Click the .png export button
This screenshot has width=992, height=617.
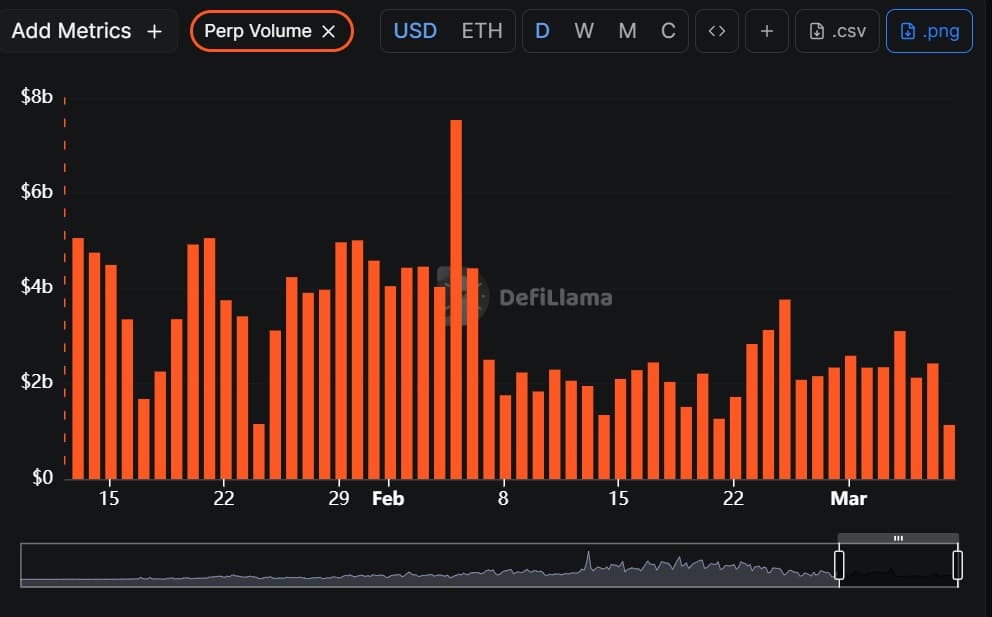click(930, 31)
